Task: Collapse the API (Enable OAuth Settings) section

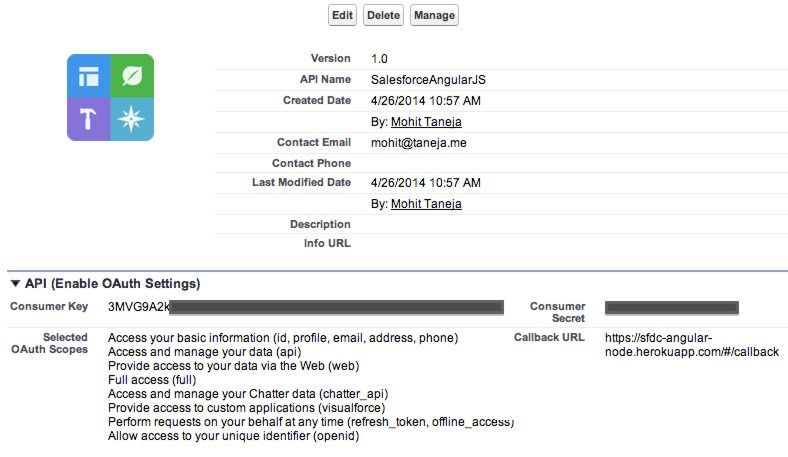Action: pyautogui.click(x=16, y=284)
